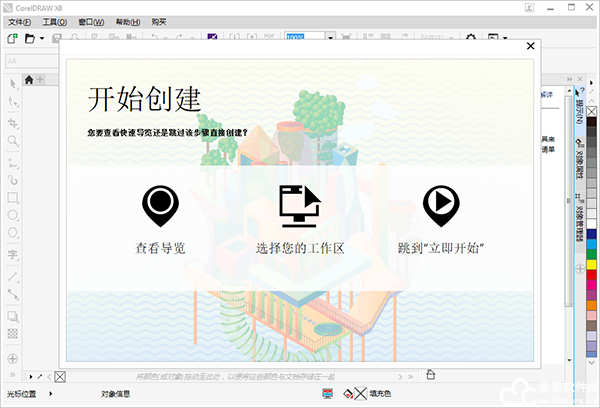
Task: Pick the green swatch in color palette
Action: pos(592,254)
